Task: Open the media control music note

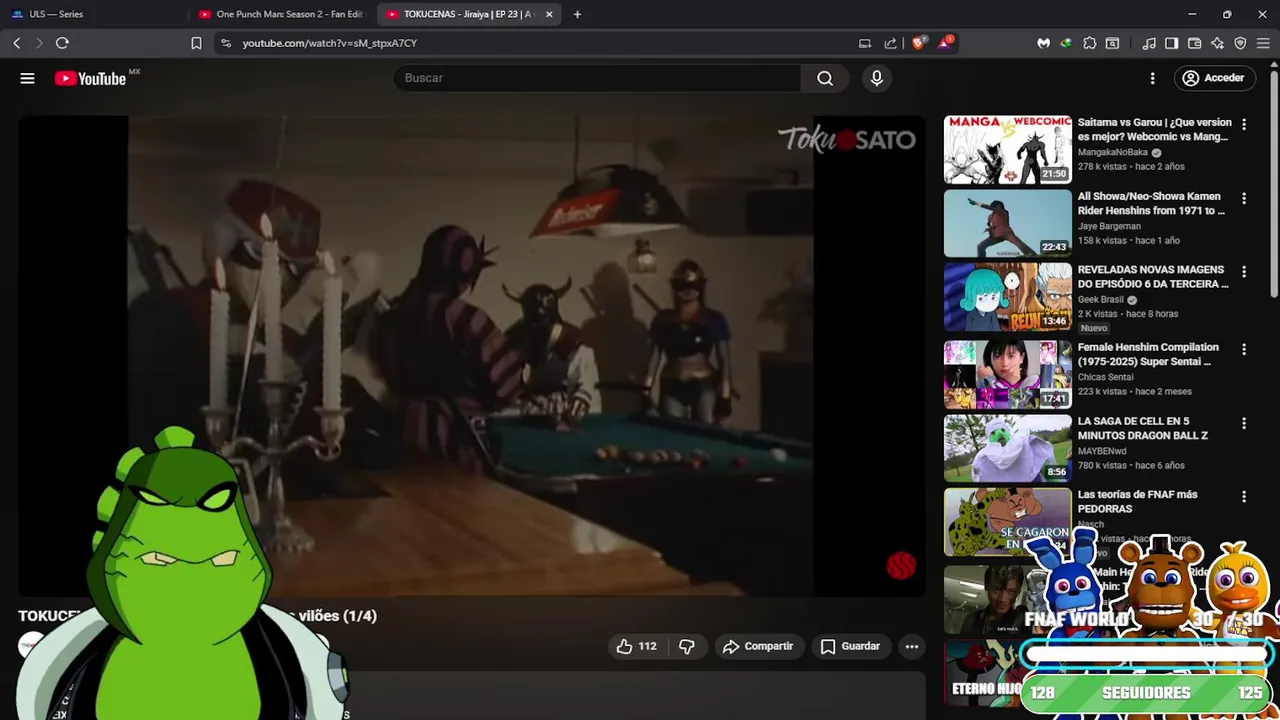Action: (1149, 43)
